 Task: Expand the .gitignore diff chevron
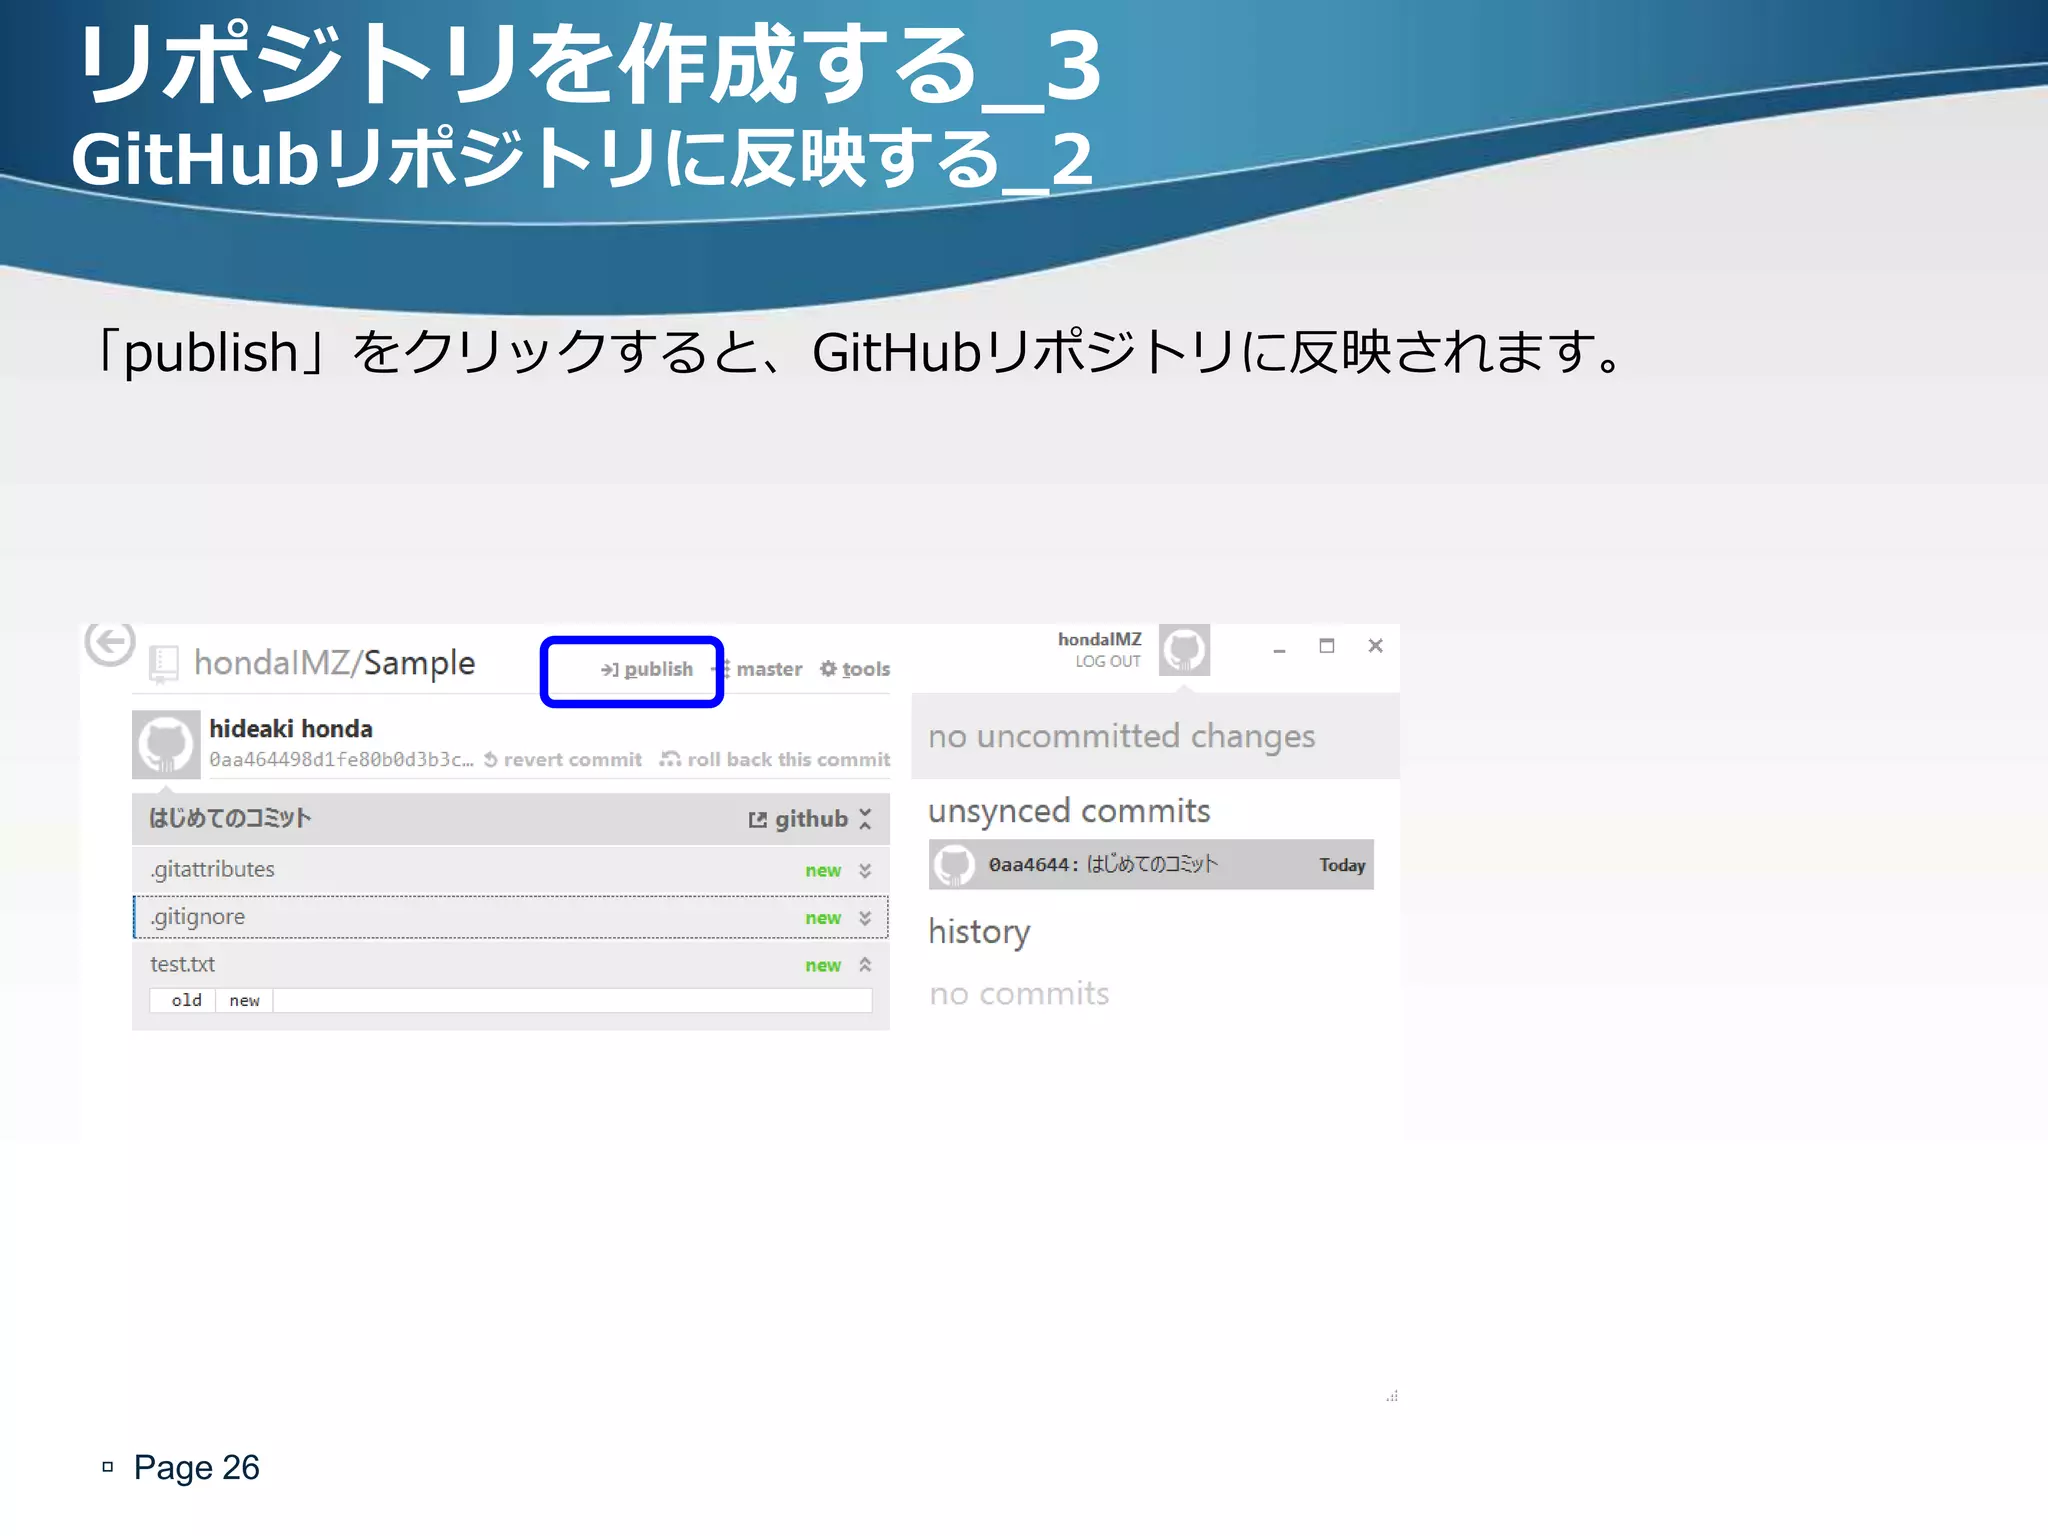point(865,918)
